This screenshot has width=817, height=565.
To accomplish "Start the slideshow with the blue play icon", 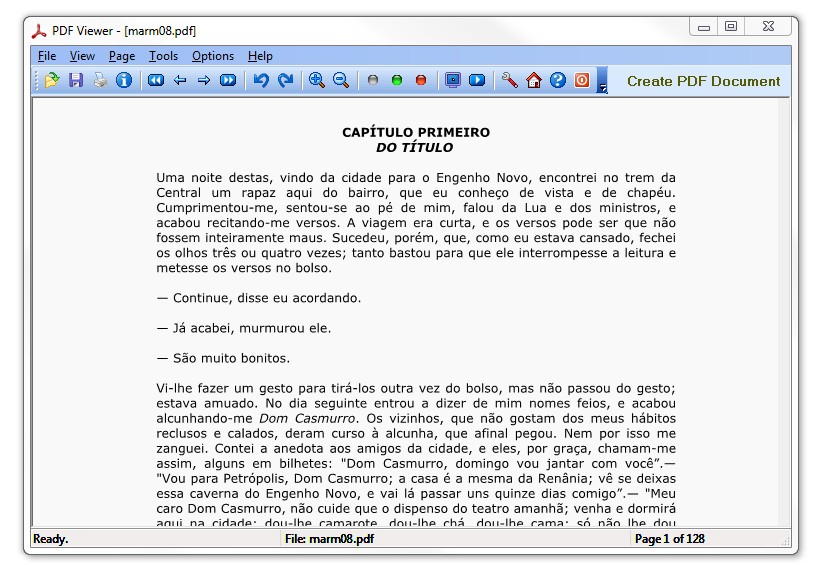I will pos(477,80).
